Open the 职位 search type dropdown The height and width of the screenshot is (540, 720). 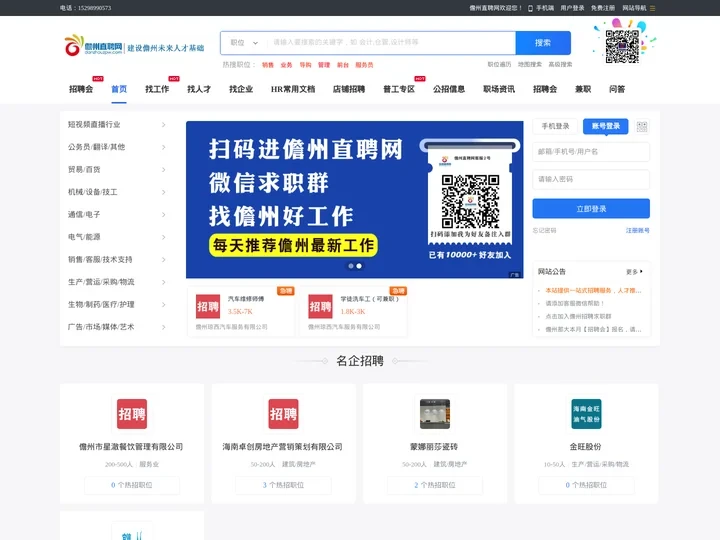click(x=244, y=43)
